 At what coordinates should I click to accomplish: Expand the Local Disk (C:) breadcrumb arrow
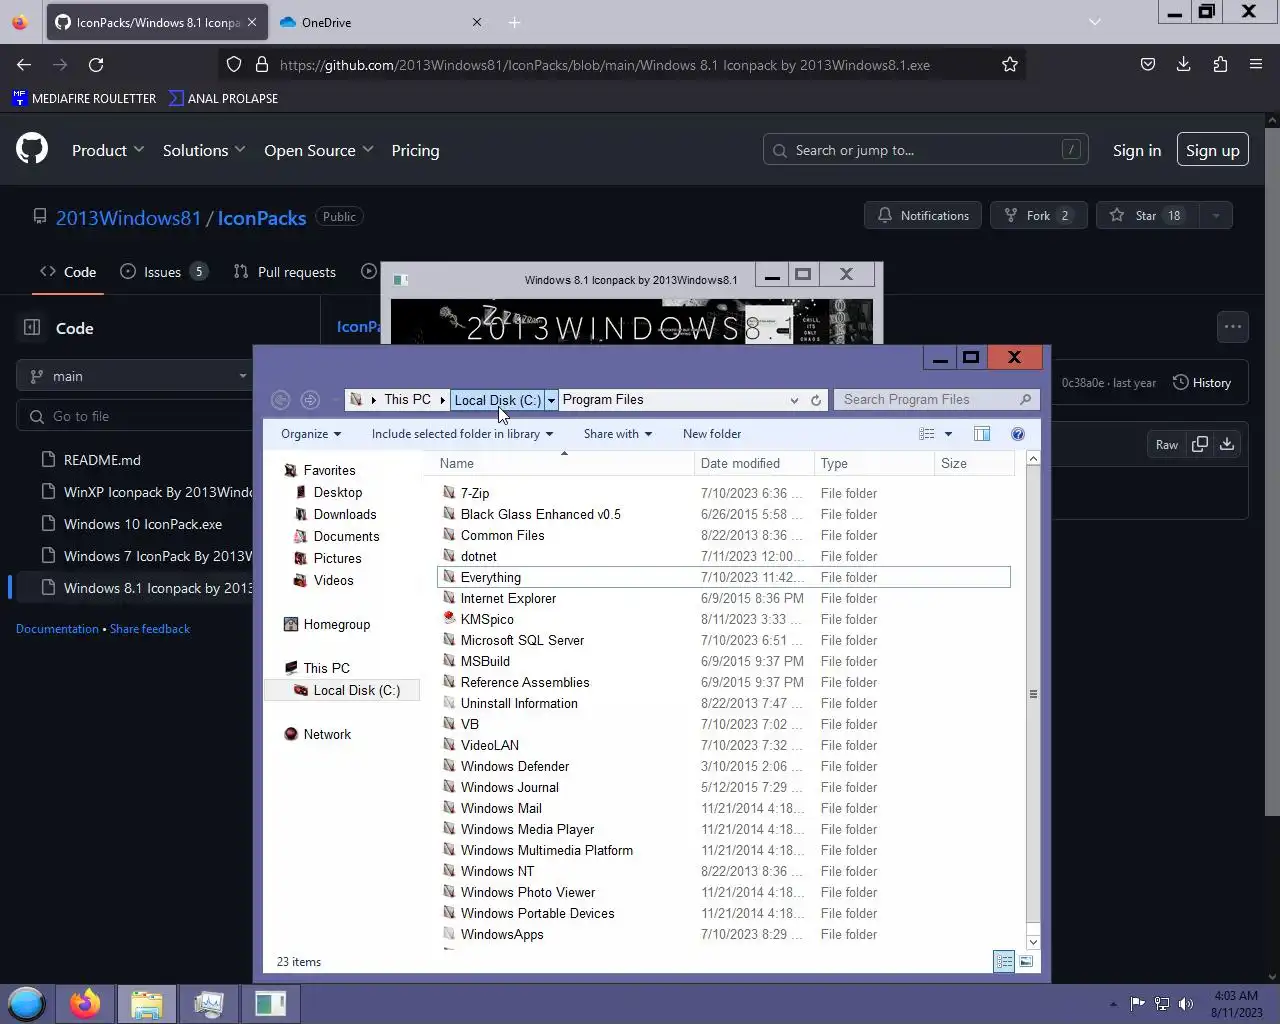coord(551,400)
